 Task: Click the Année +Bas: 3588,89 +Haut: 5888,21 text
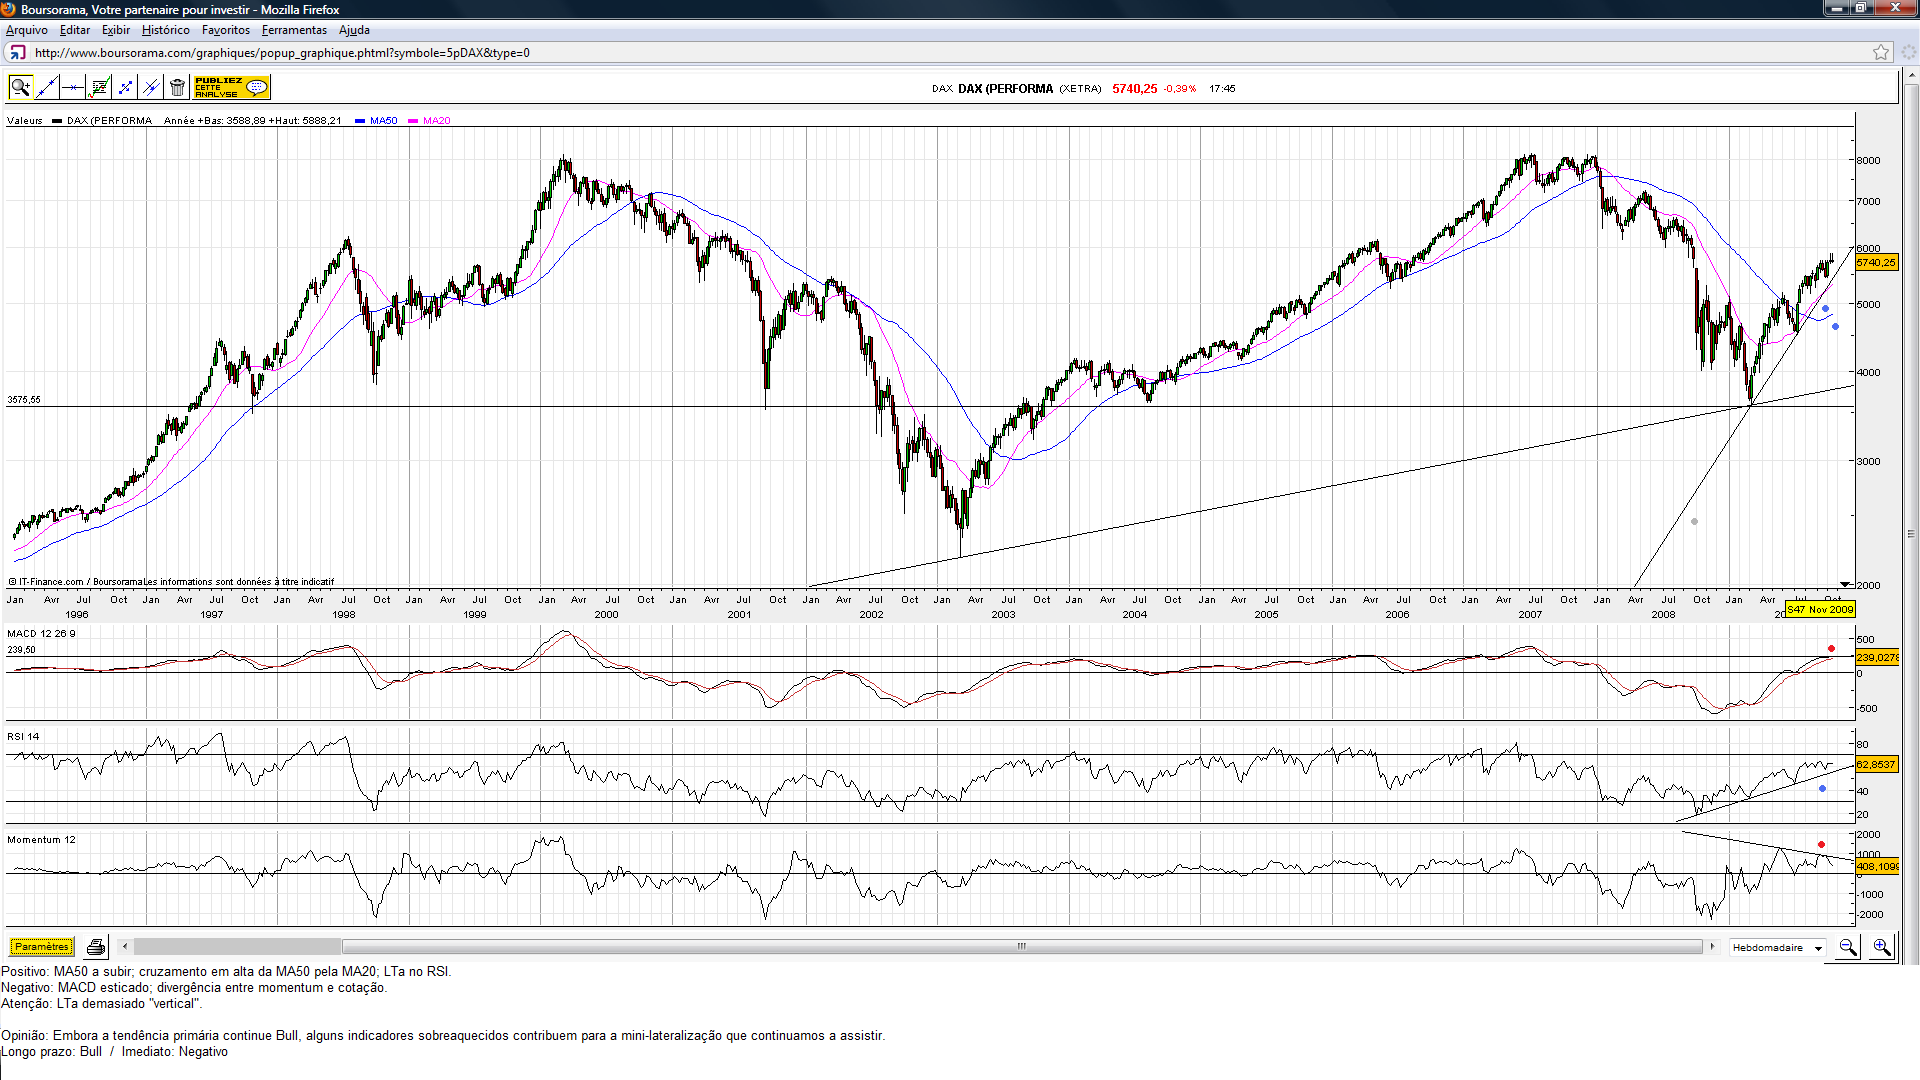pos(252,121)
